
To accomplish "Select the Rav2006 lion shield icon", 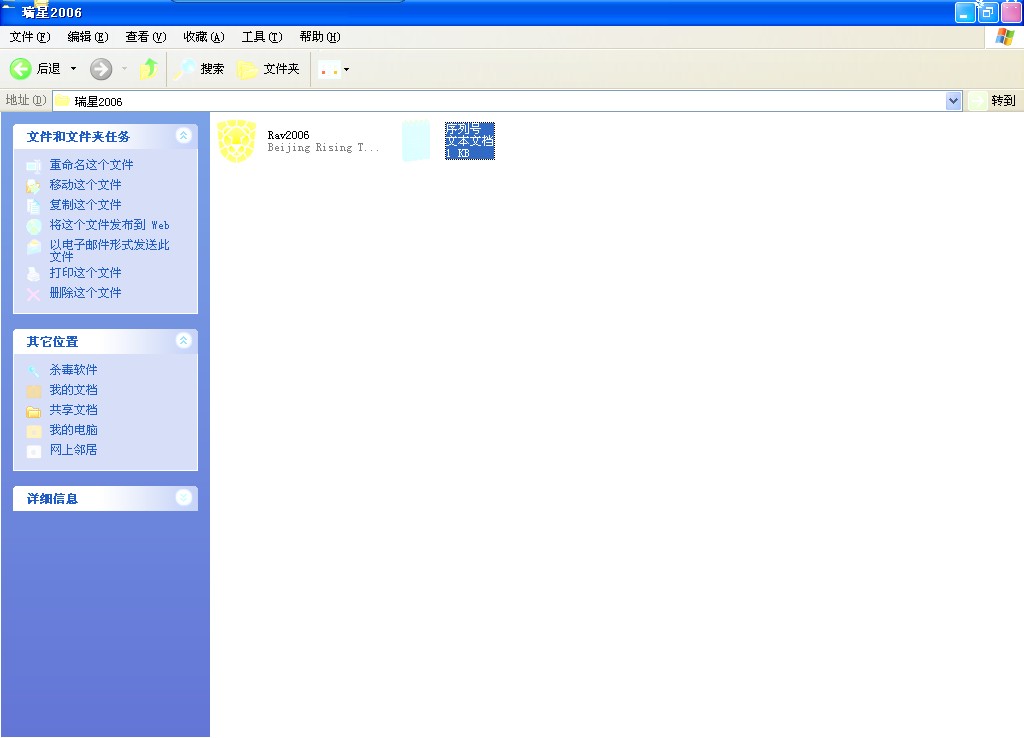I will (x=236, y=140).
